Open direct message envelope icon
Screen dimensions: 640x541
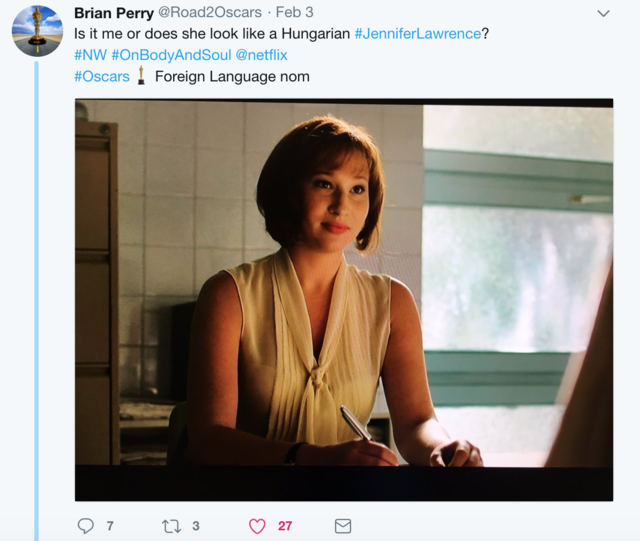(x=343, y=526)
